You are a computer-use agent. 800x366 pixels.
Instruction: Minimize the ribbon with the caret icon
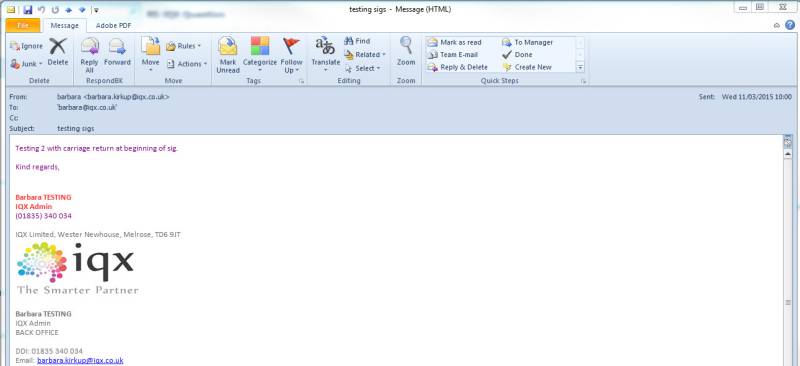(x=777, y=25)
